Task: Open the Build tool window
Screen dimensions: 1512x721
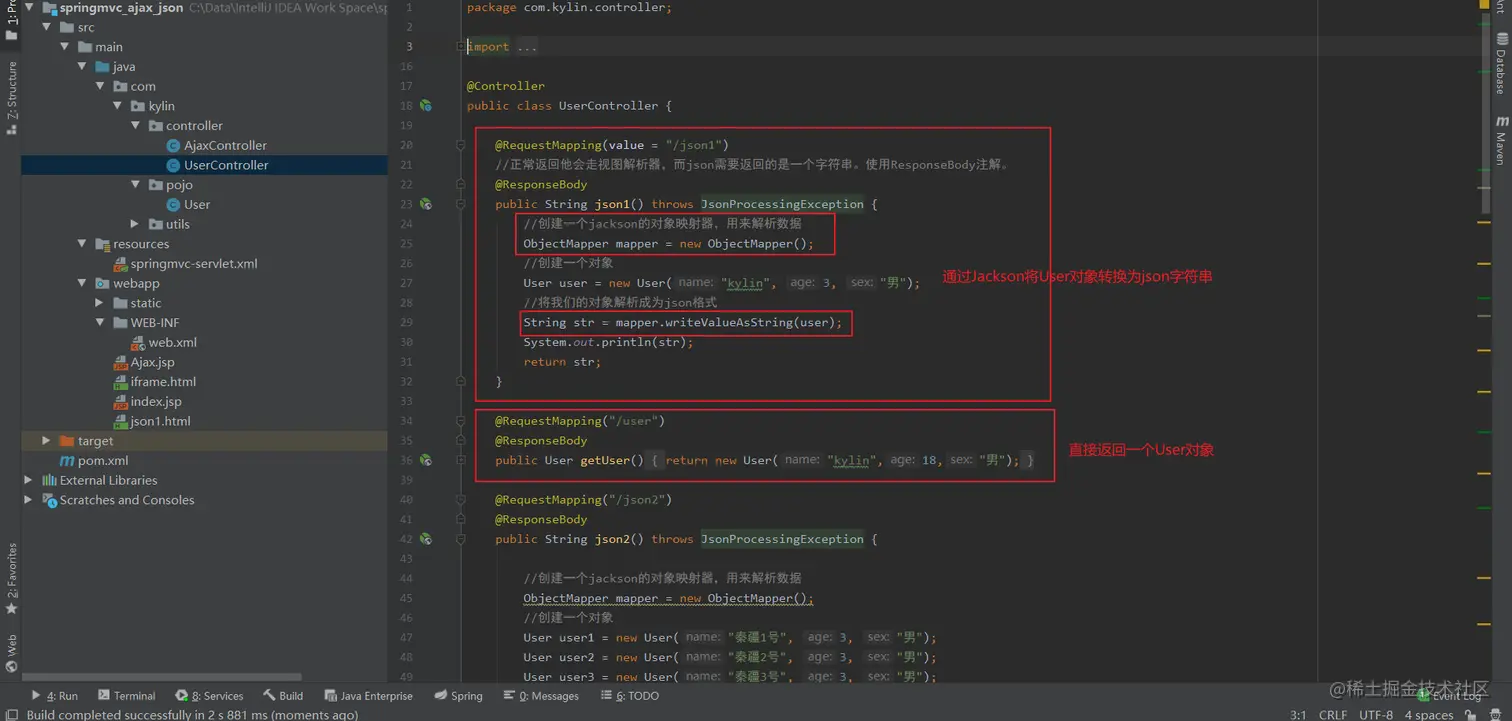Action: [x=283, y=696]
